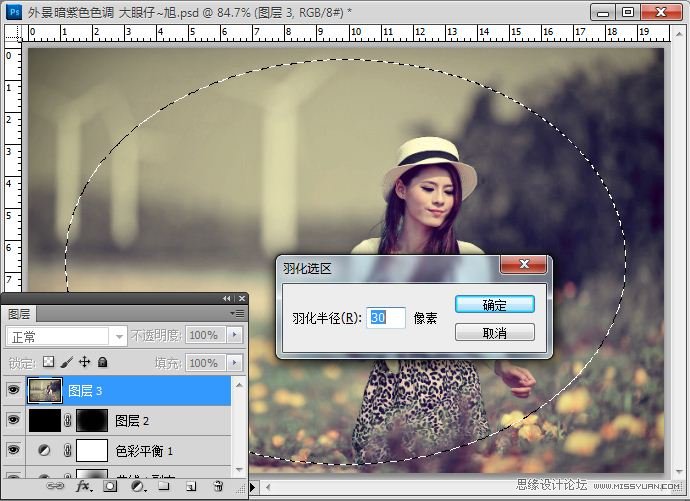Create a new group folder
Viewport: 690px width, 501px height.
(164, 486)
